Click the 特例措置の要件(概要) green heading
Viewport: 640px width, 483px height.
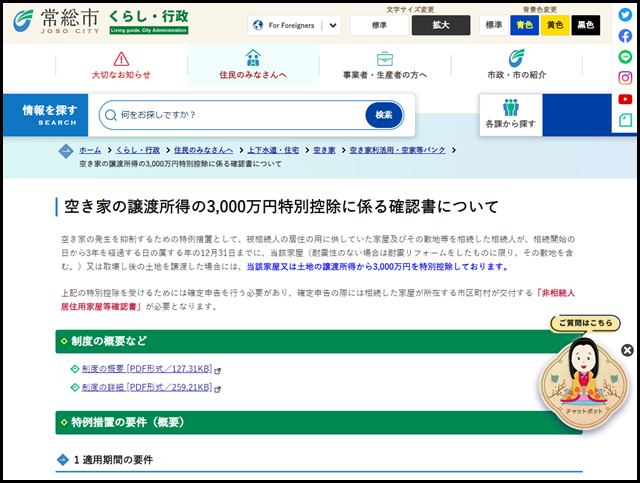tap(319, 423)
